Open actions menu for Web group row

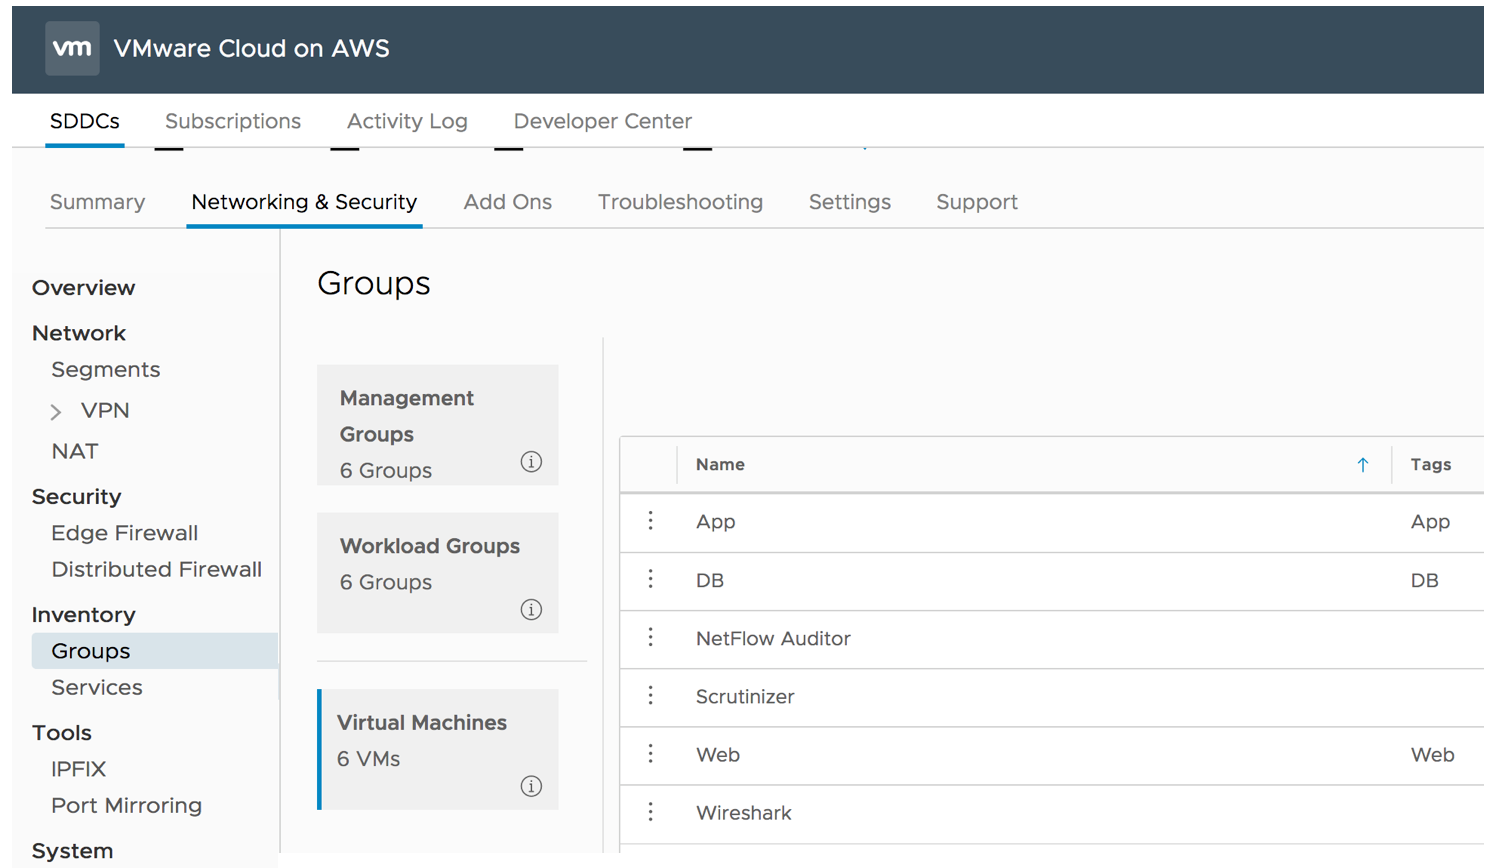(651, 754)
